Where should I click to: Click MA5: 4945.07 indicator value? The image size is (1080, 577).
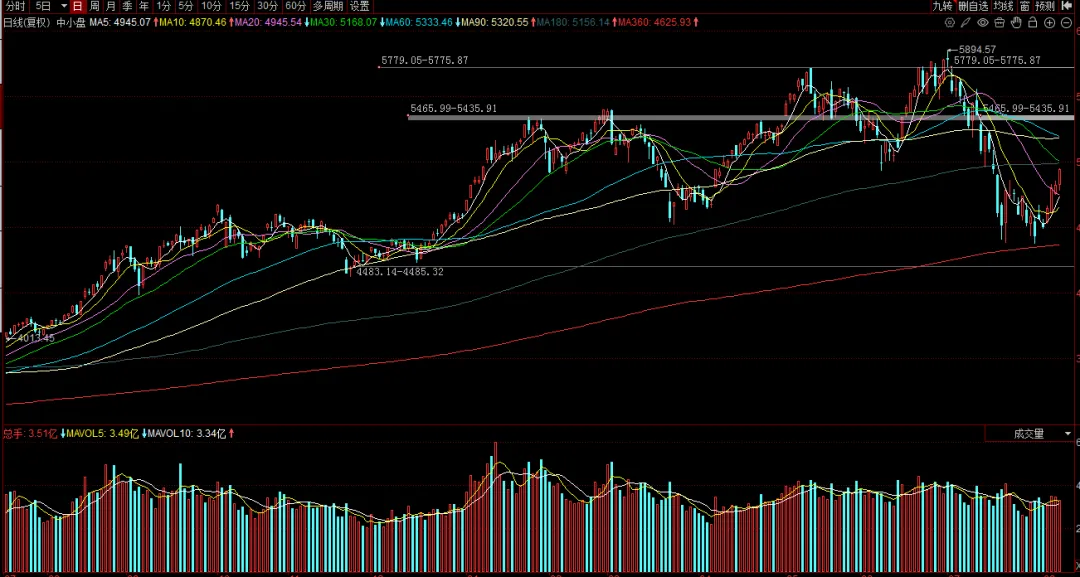click(121, 23)
